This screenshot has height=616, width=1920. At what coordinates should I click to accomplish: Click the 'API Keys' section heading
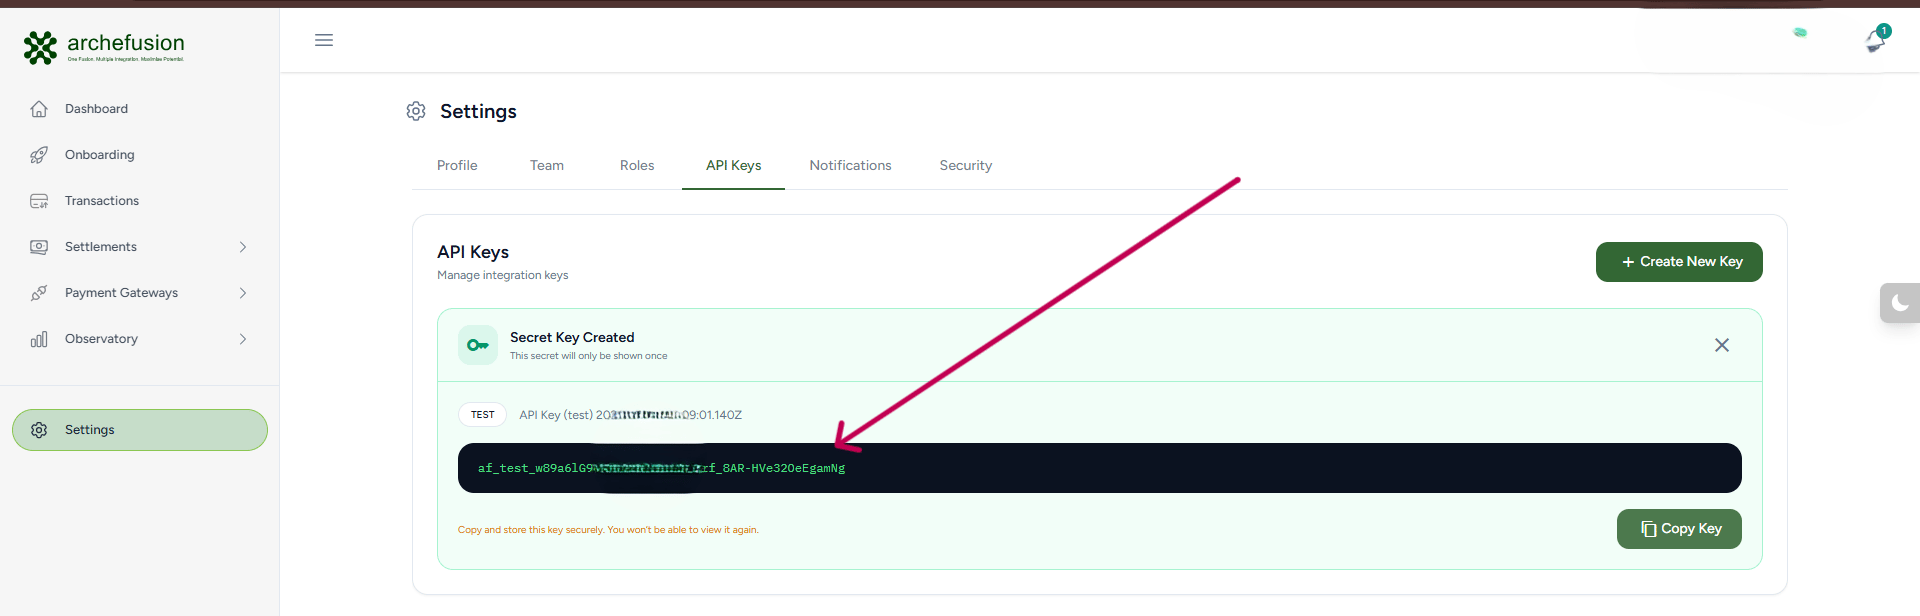pyautogui.click(x=473, y=252)
